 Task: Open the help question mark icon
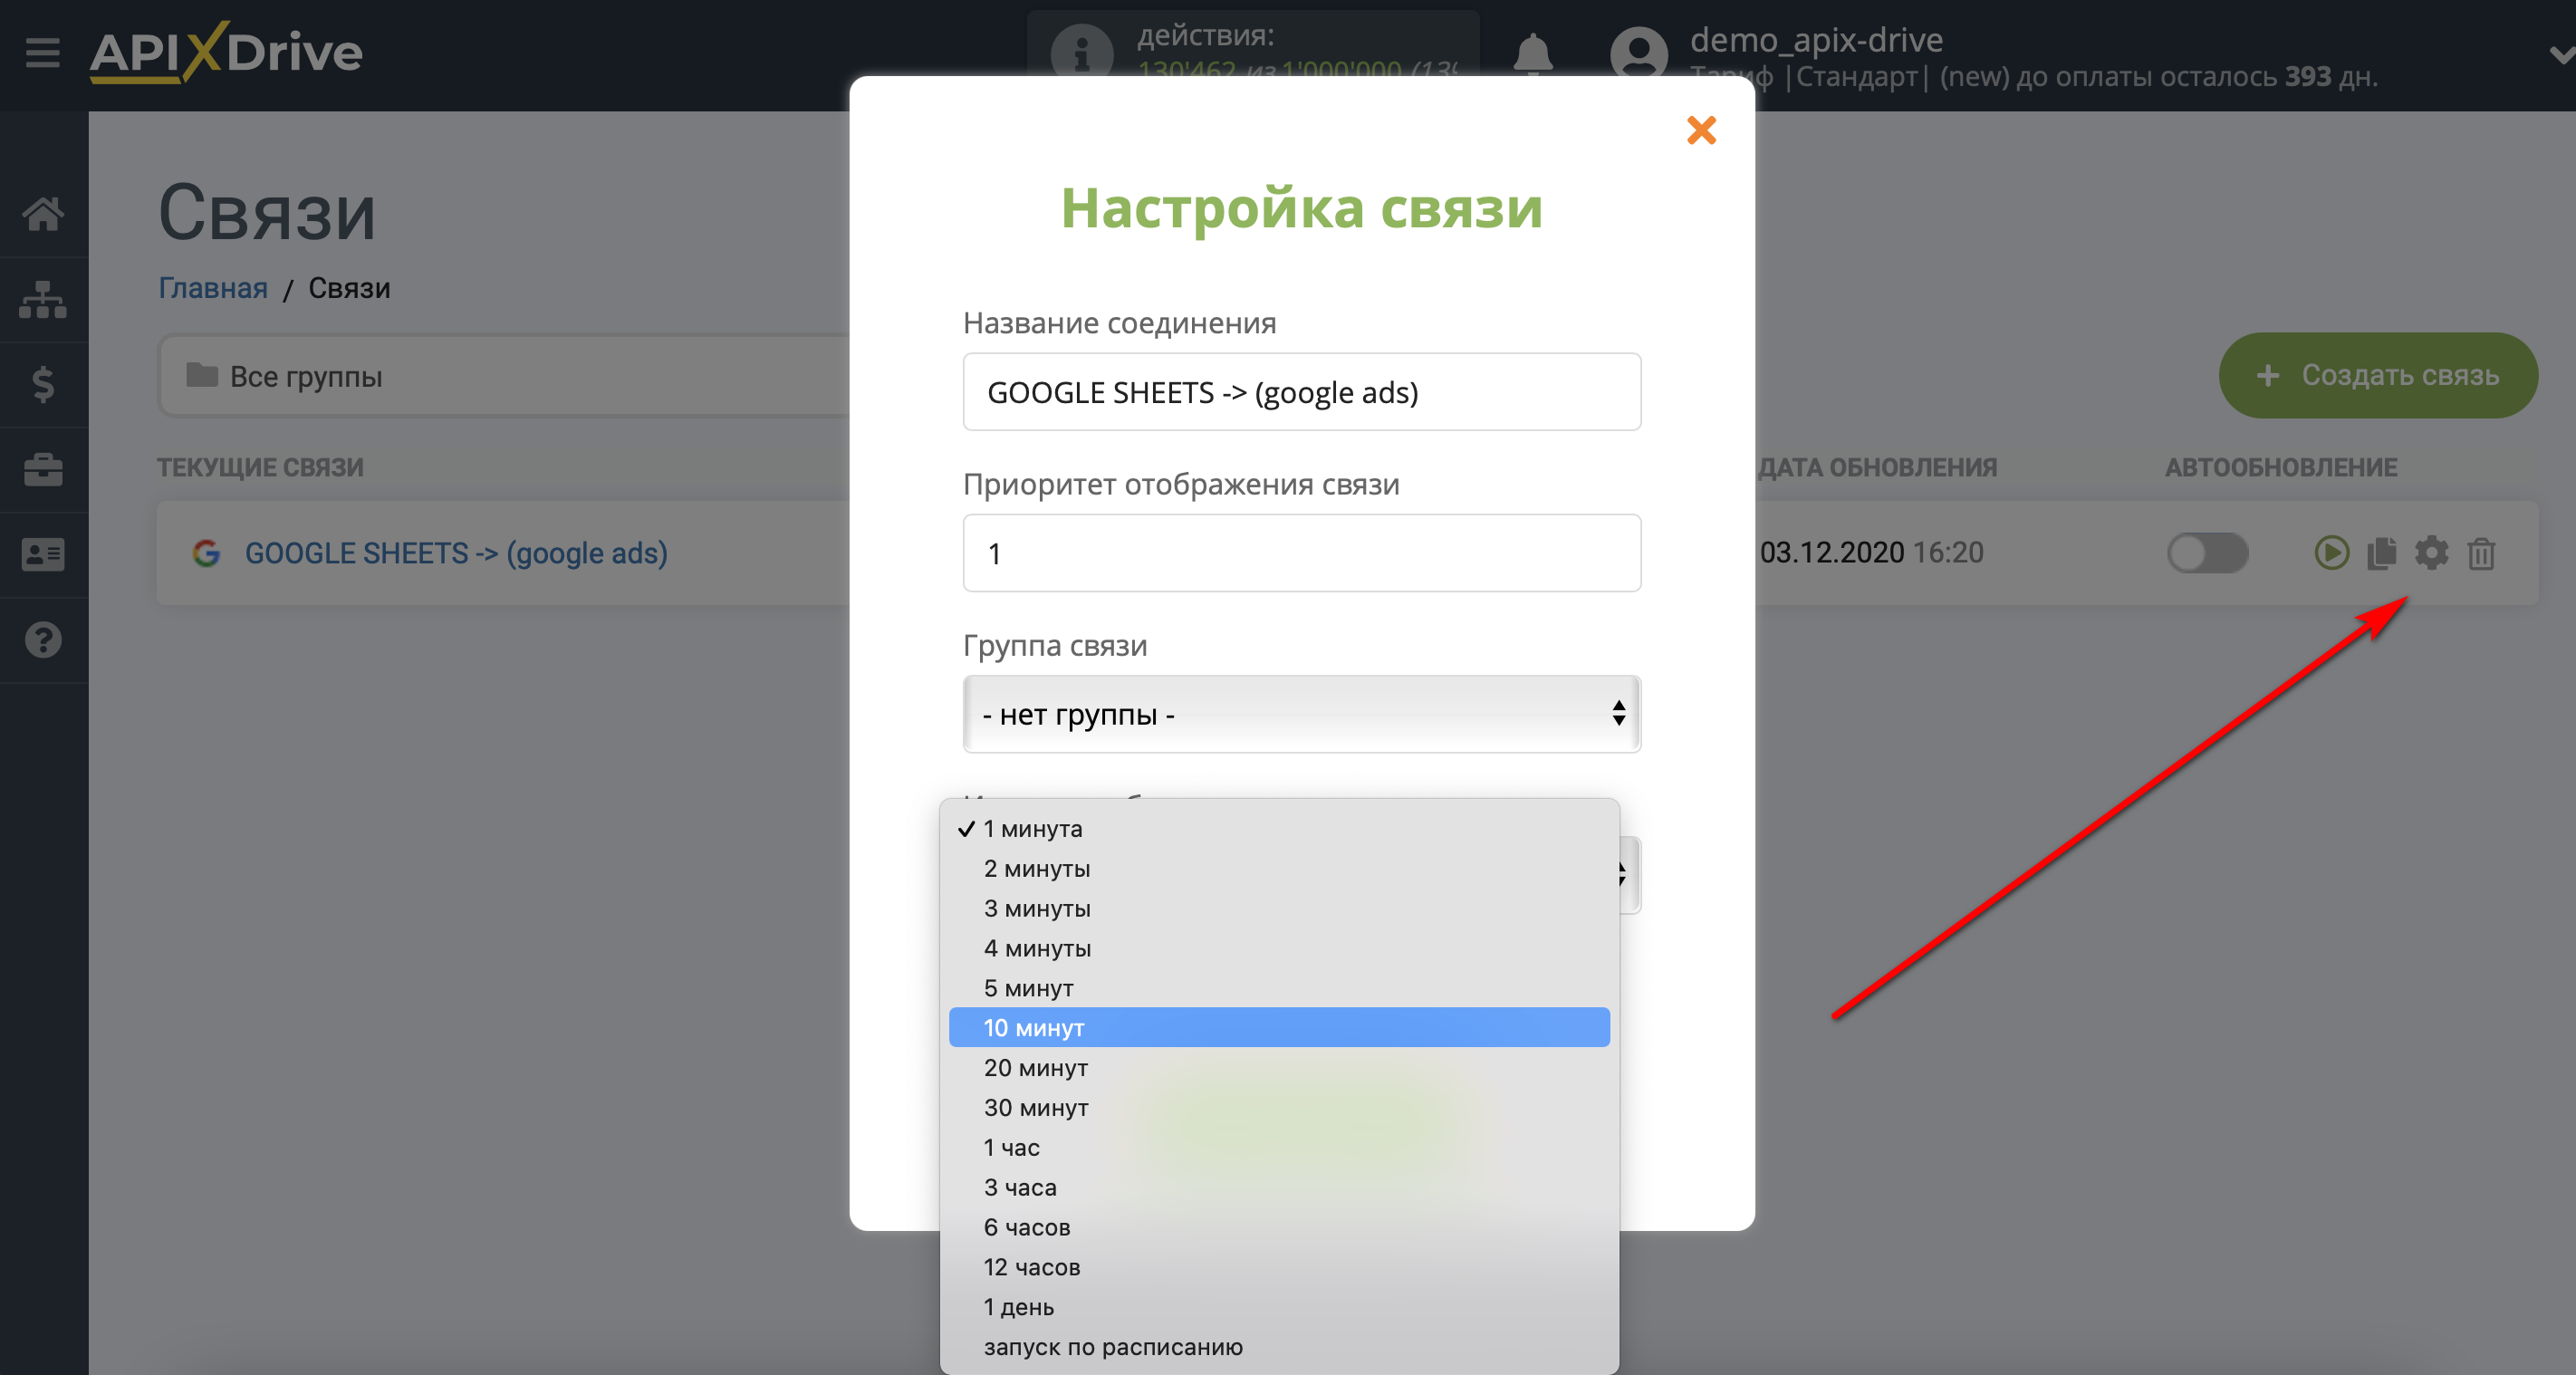pyautogui.click(x=43, y=640)
